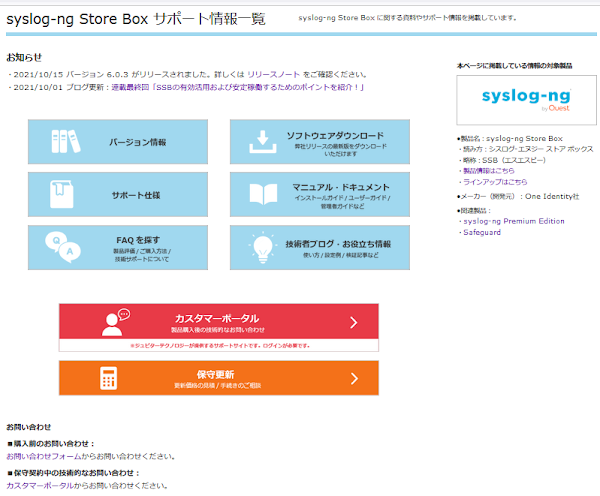Click the 関連製品： label
The width and height of the screenshot is (600, 496).
click(474, 210)
